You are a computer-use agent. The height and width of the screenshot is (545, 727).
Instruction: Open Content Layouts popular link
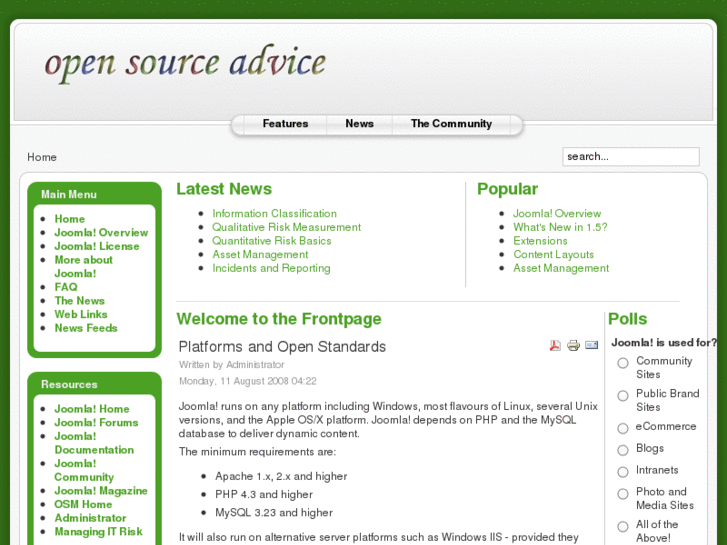pyautogui.click(x=553, y=255)
